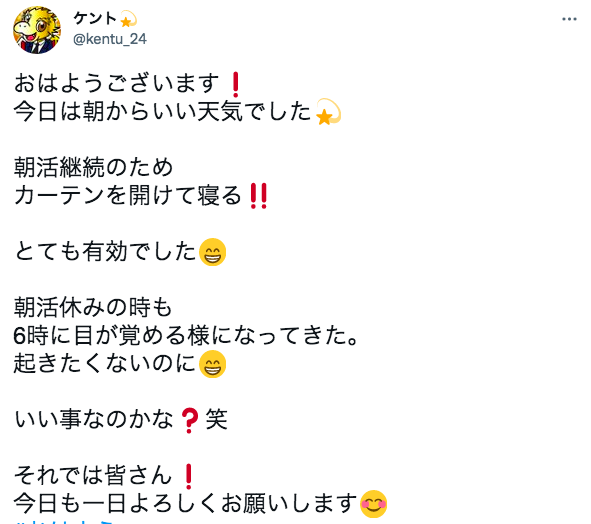Click the line 6時に目が覚める様になってきた

[186, 336]
